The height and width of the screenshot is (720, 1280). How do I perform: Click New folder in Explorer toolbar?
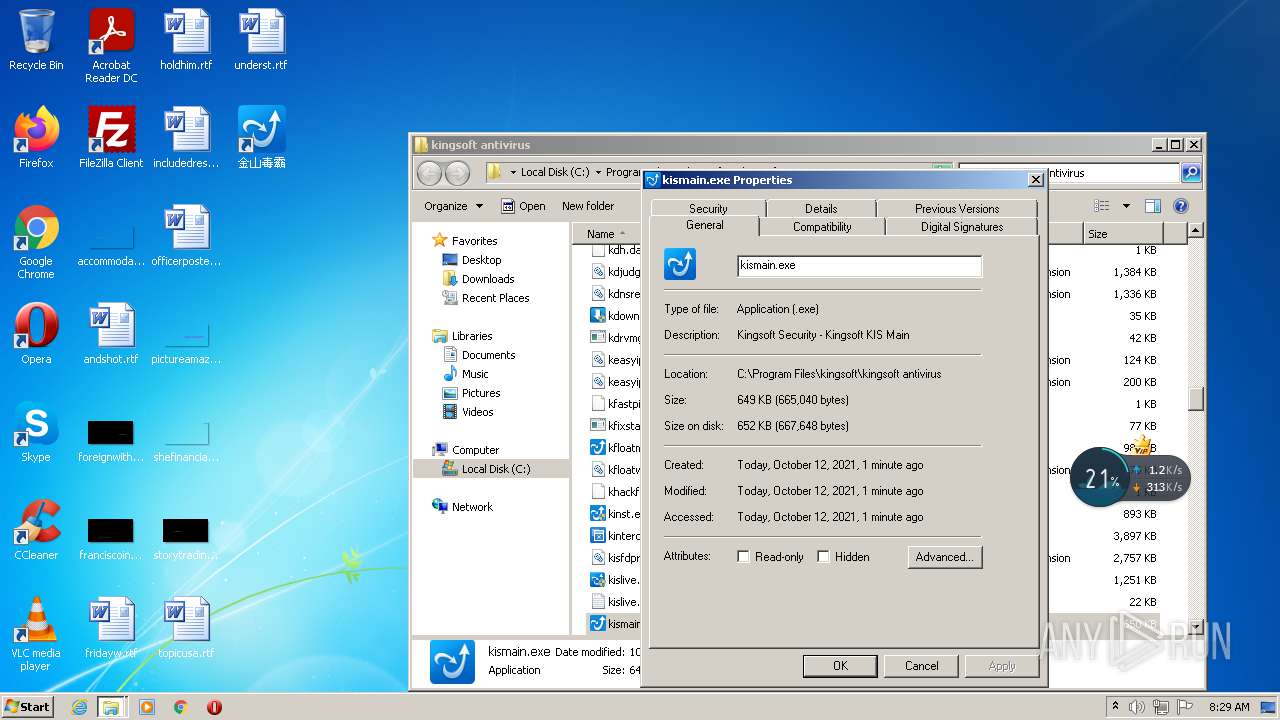(588, 206)
